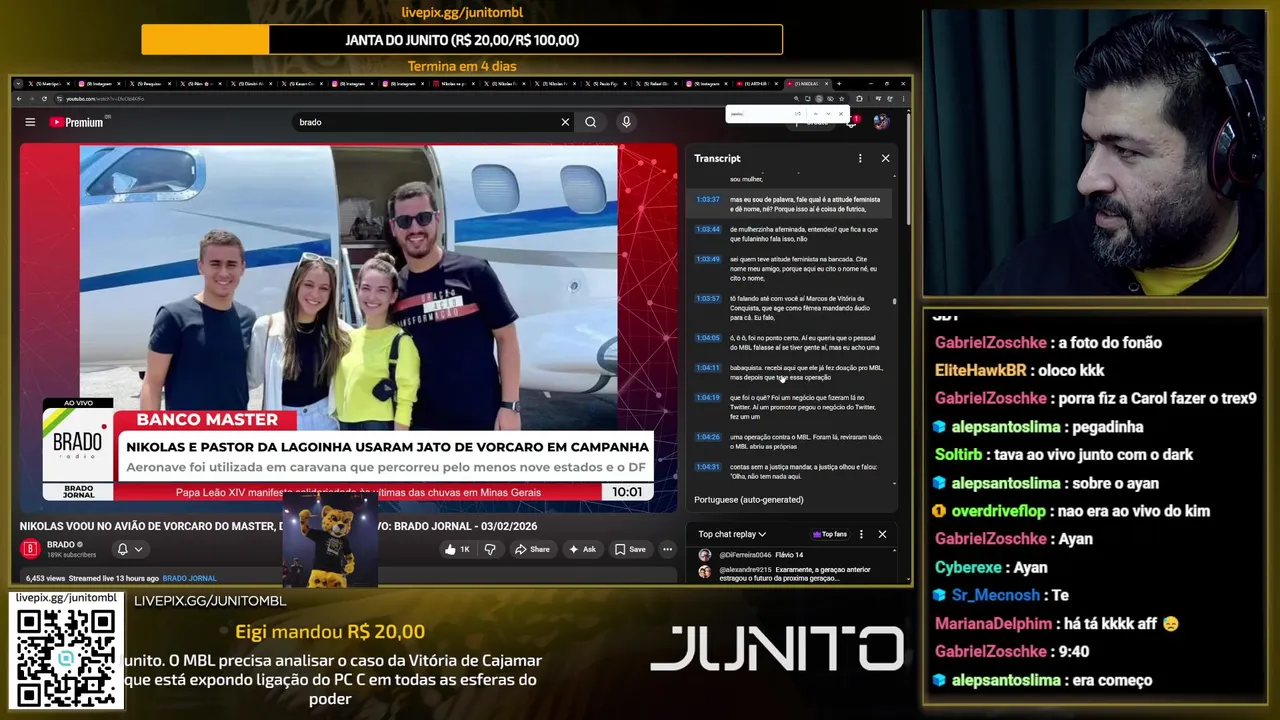Open more actions ellipsis beside Save
This screenshot has height=720, width=1280.
667,549
